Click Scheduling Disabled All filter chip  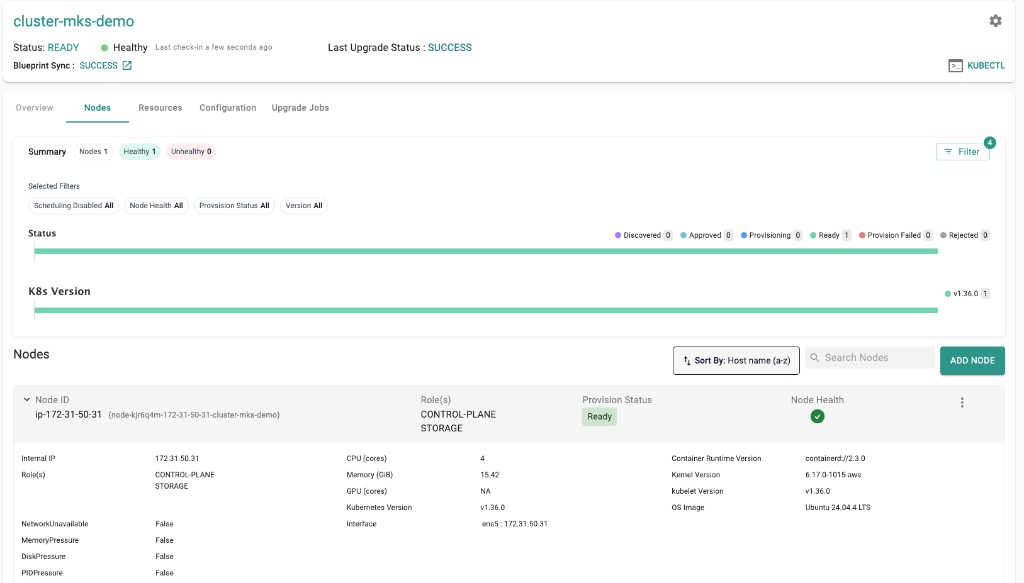click(x=73, y=206)
